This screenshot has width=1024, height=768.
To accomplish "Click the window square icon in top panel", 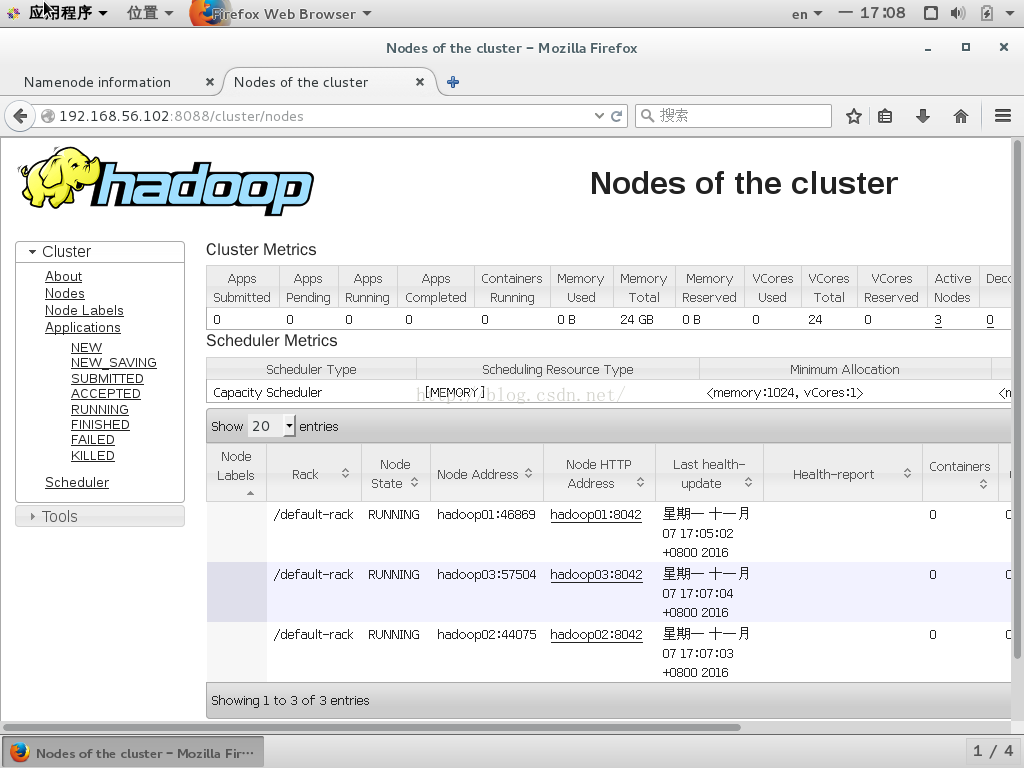I will (931, 13).
